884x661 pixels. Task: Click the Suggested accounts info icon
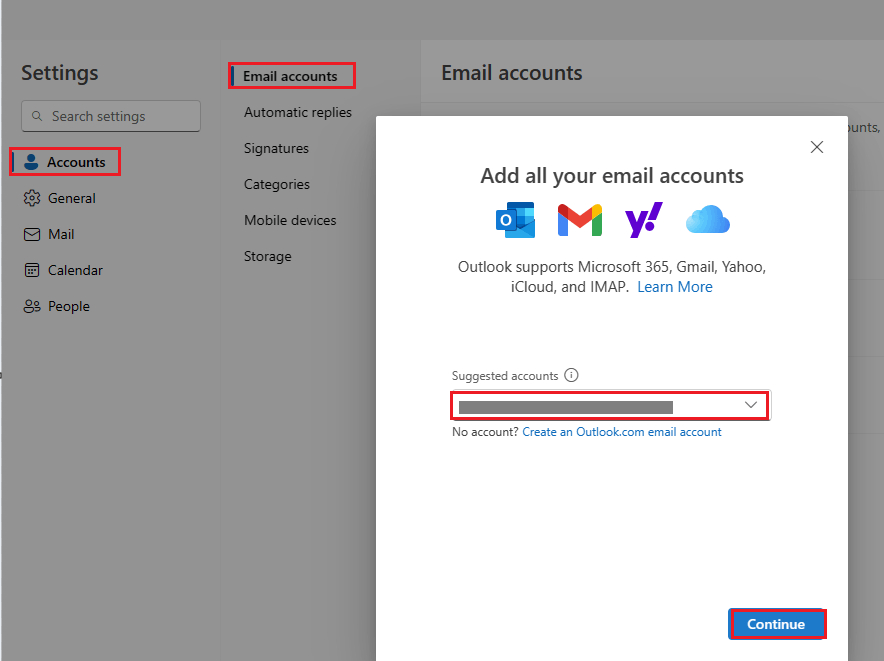(571, 375)
